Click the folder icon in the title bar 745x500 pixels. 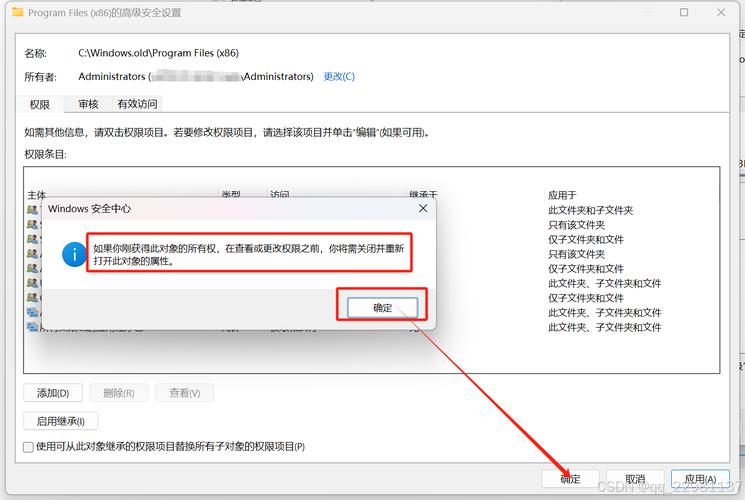coord(18,12)
